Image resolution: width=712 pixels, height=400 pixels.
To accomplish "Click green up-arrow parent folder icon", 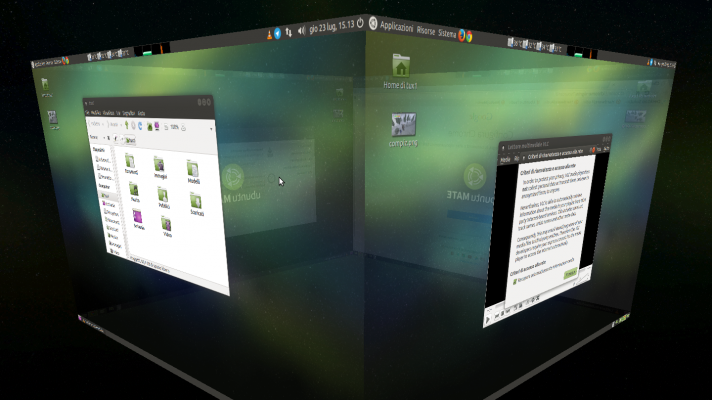I will point(127,124).
